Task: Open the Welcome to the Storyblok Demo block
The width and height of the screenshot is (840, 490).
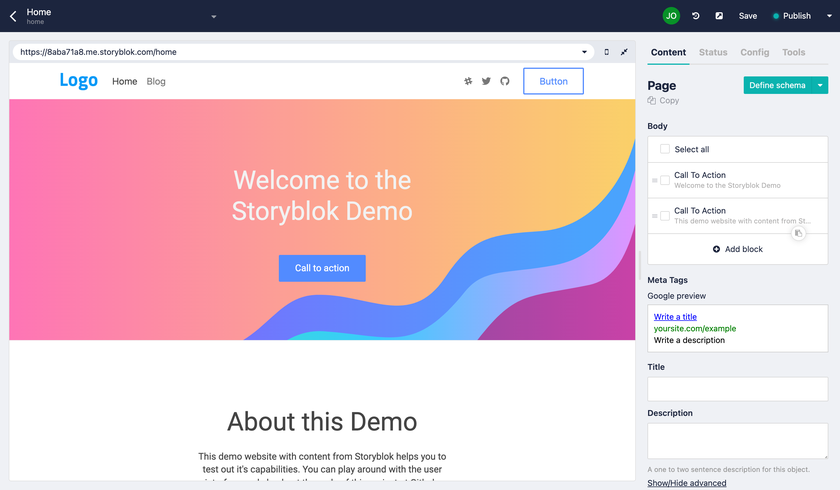Action: pos(738,180)
